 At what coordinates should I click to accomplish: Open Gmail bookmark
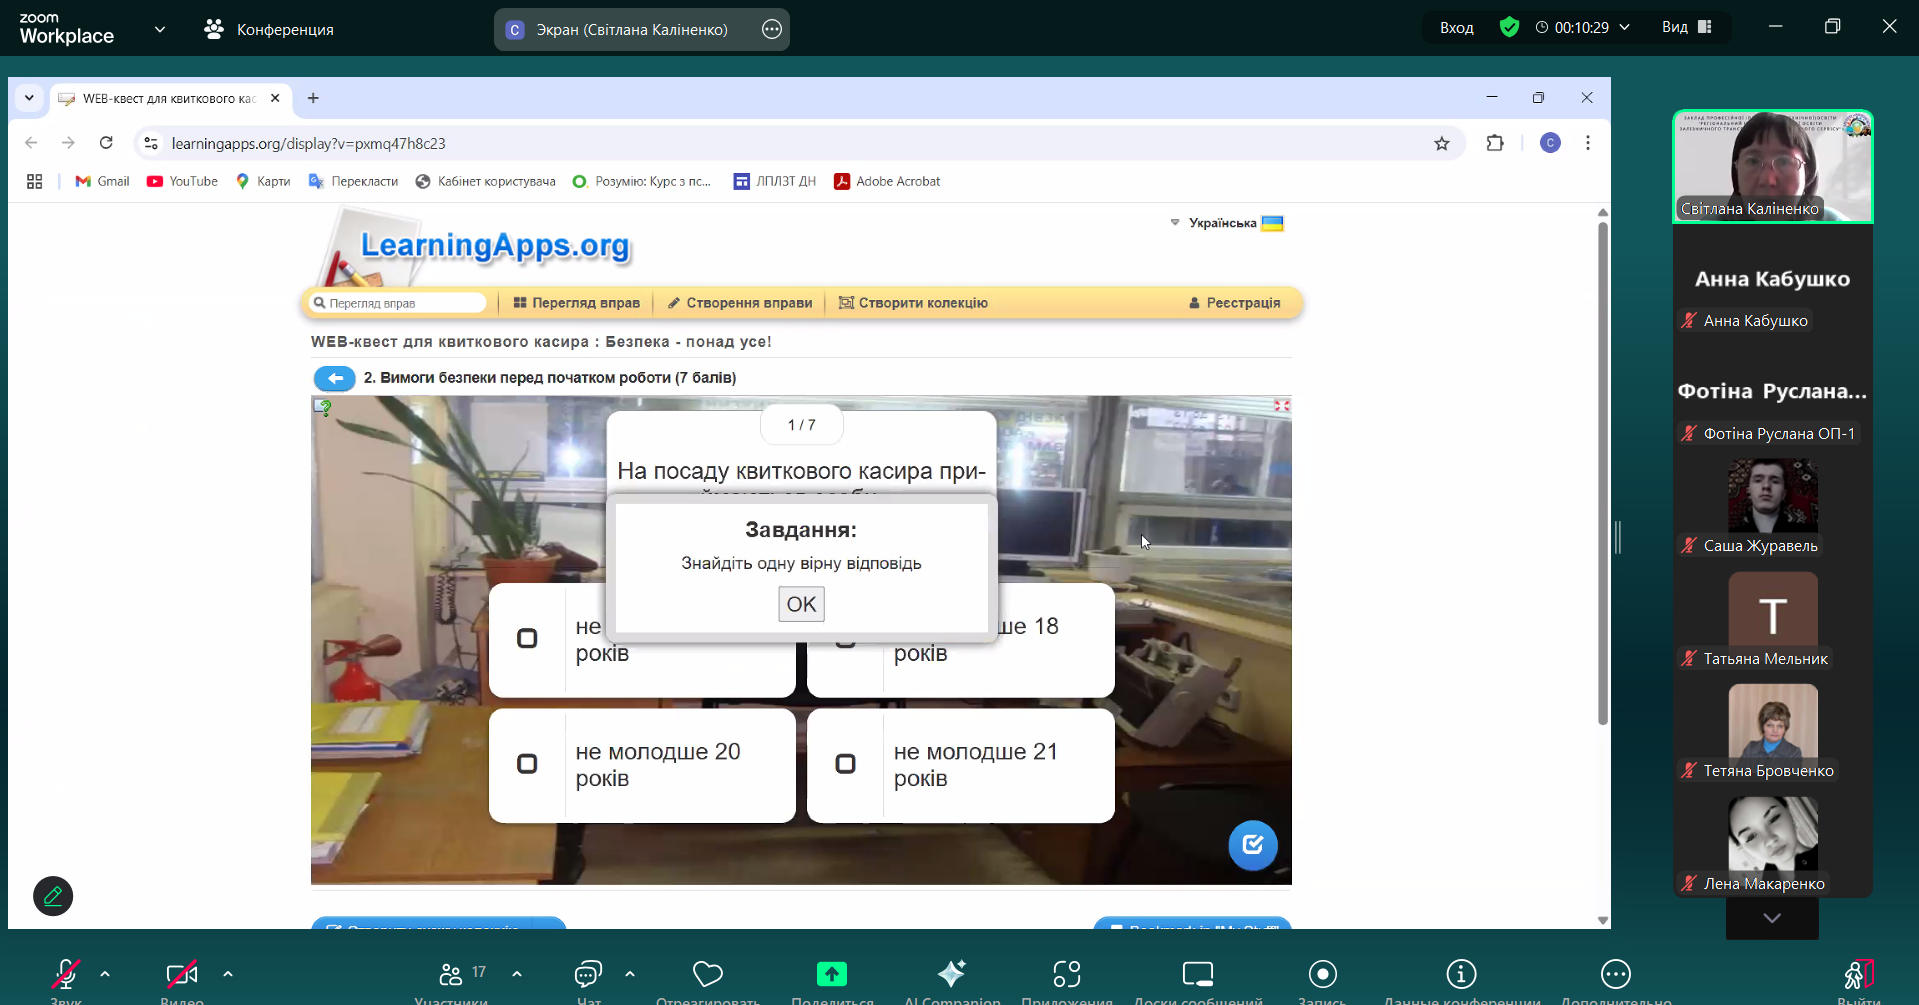click(102, 181)
